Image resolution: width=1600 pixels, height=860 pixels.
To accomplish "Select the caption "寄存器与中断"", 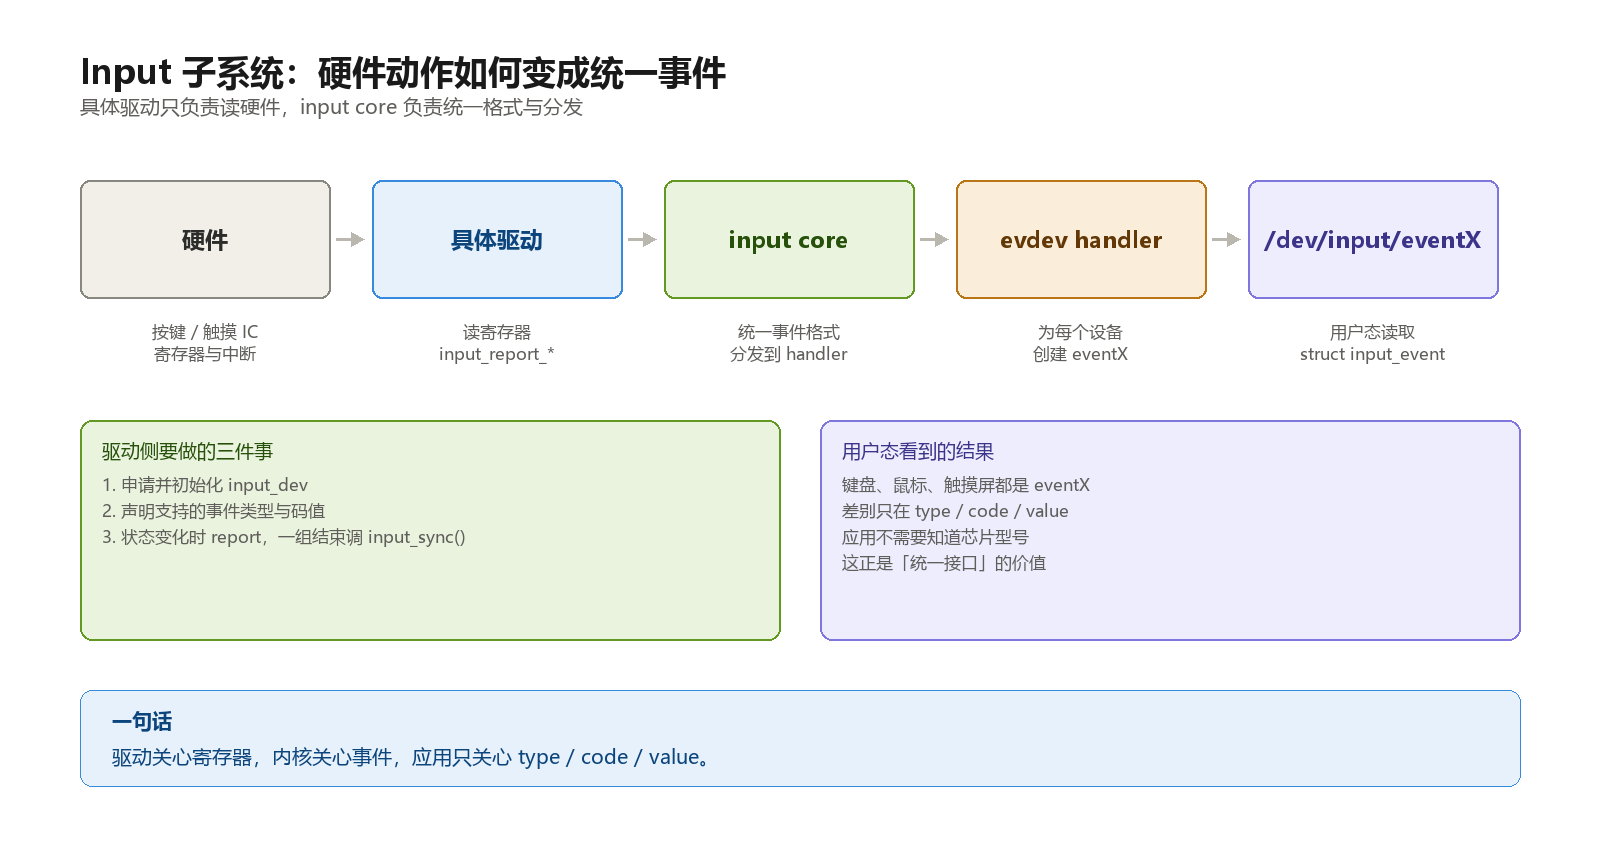I will coord(205,354).
